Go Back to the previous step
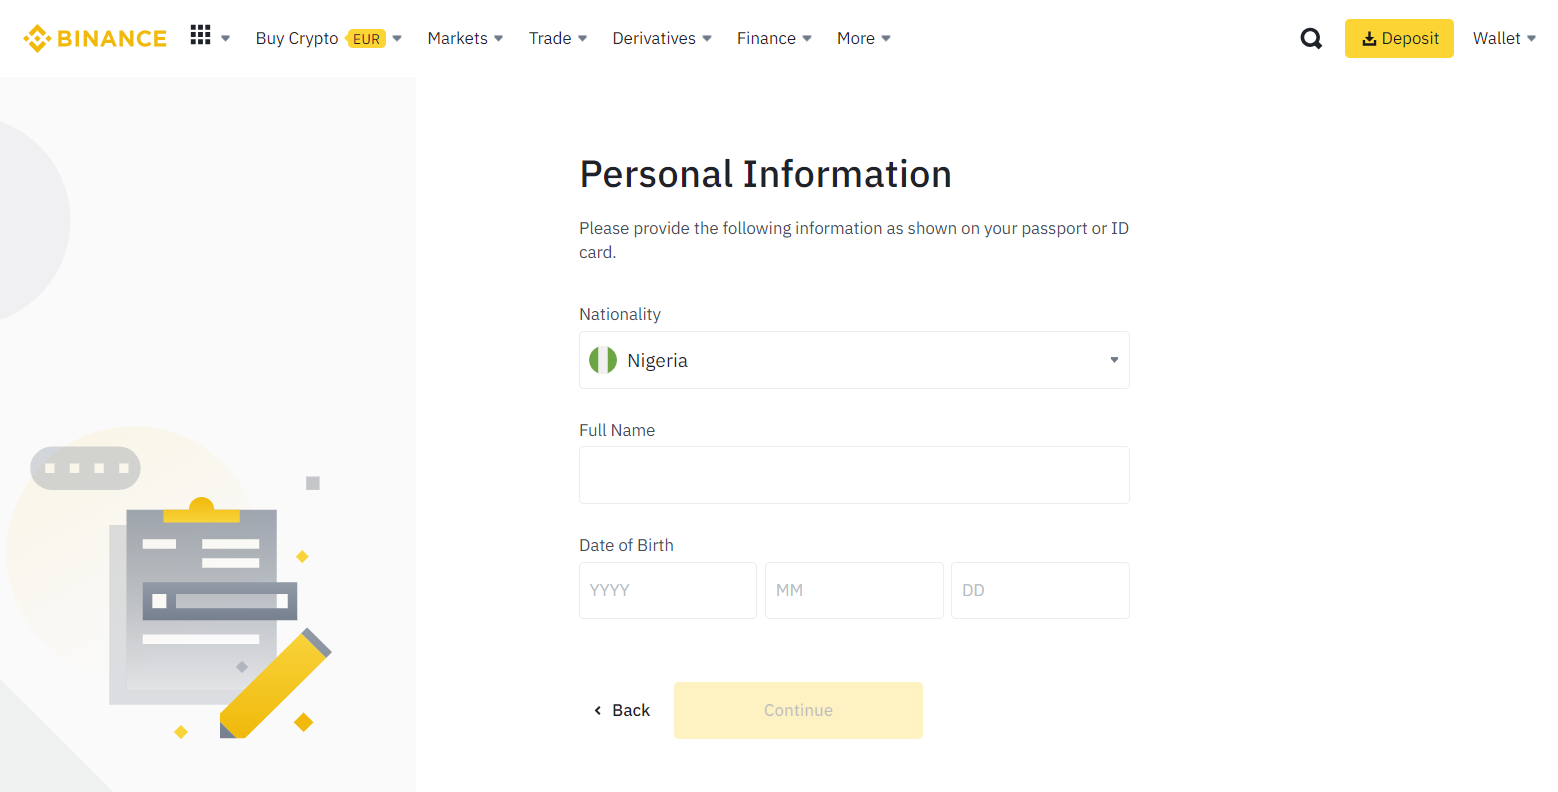Screen dimensions: 1558x792 coord(622,710)
